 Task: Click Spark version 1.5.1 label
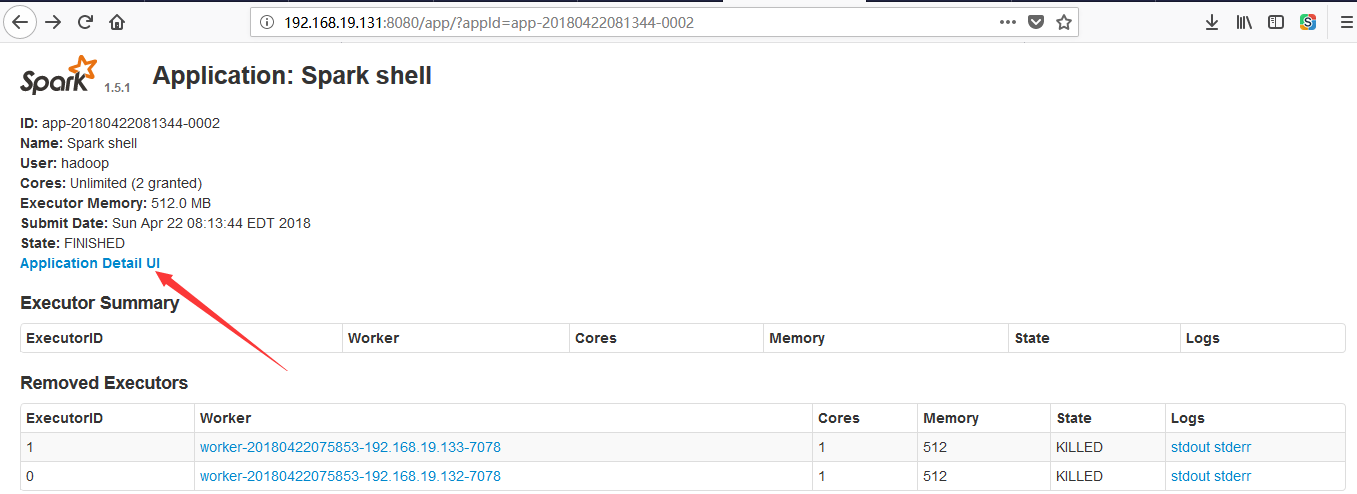117,88
